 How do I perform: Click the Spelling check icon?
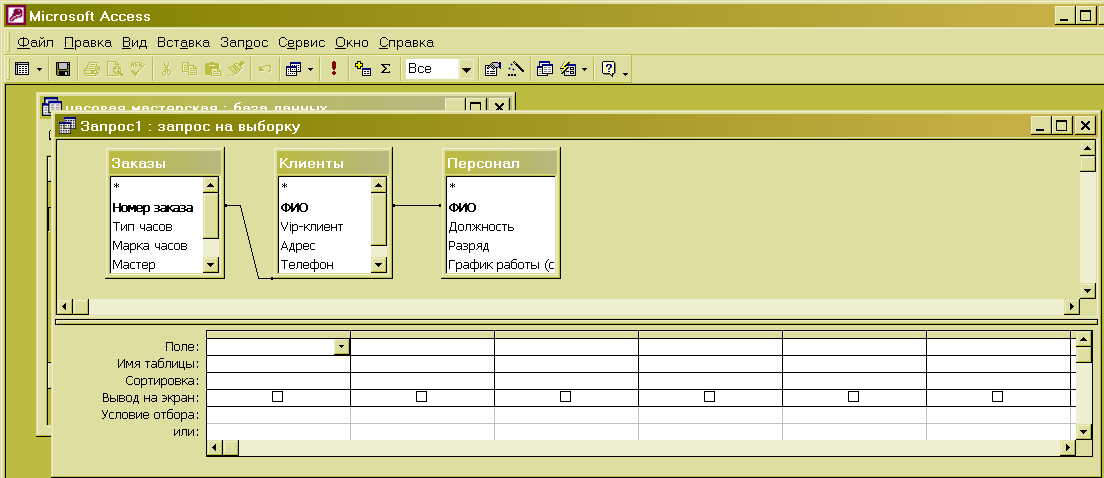(137, 69)
